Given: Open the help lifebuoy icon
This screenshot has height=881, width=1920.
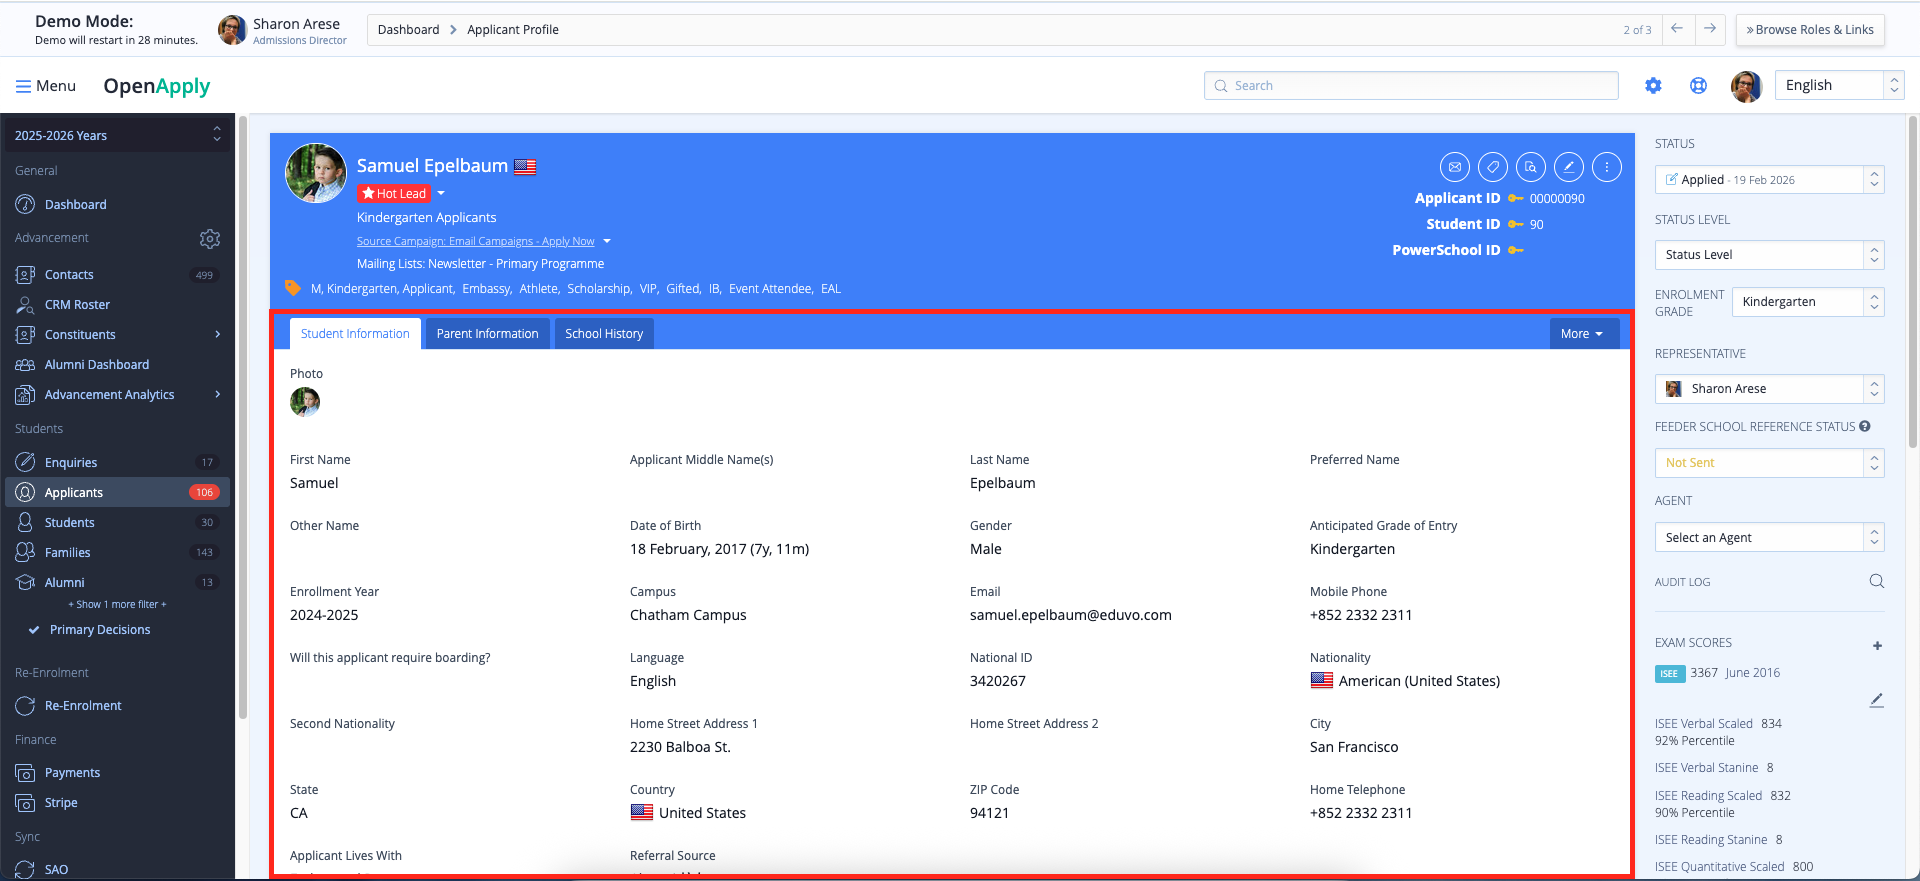Looking at the screenshot, I should click(x=1698, y=86).
